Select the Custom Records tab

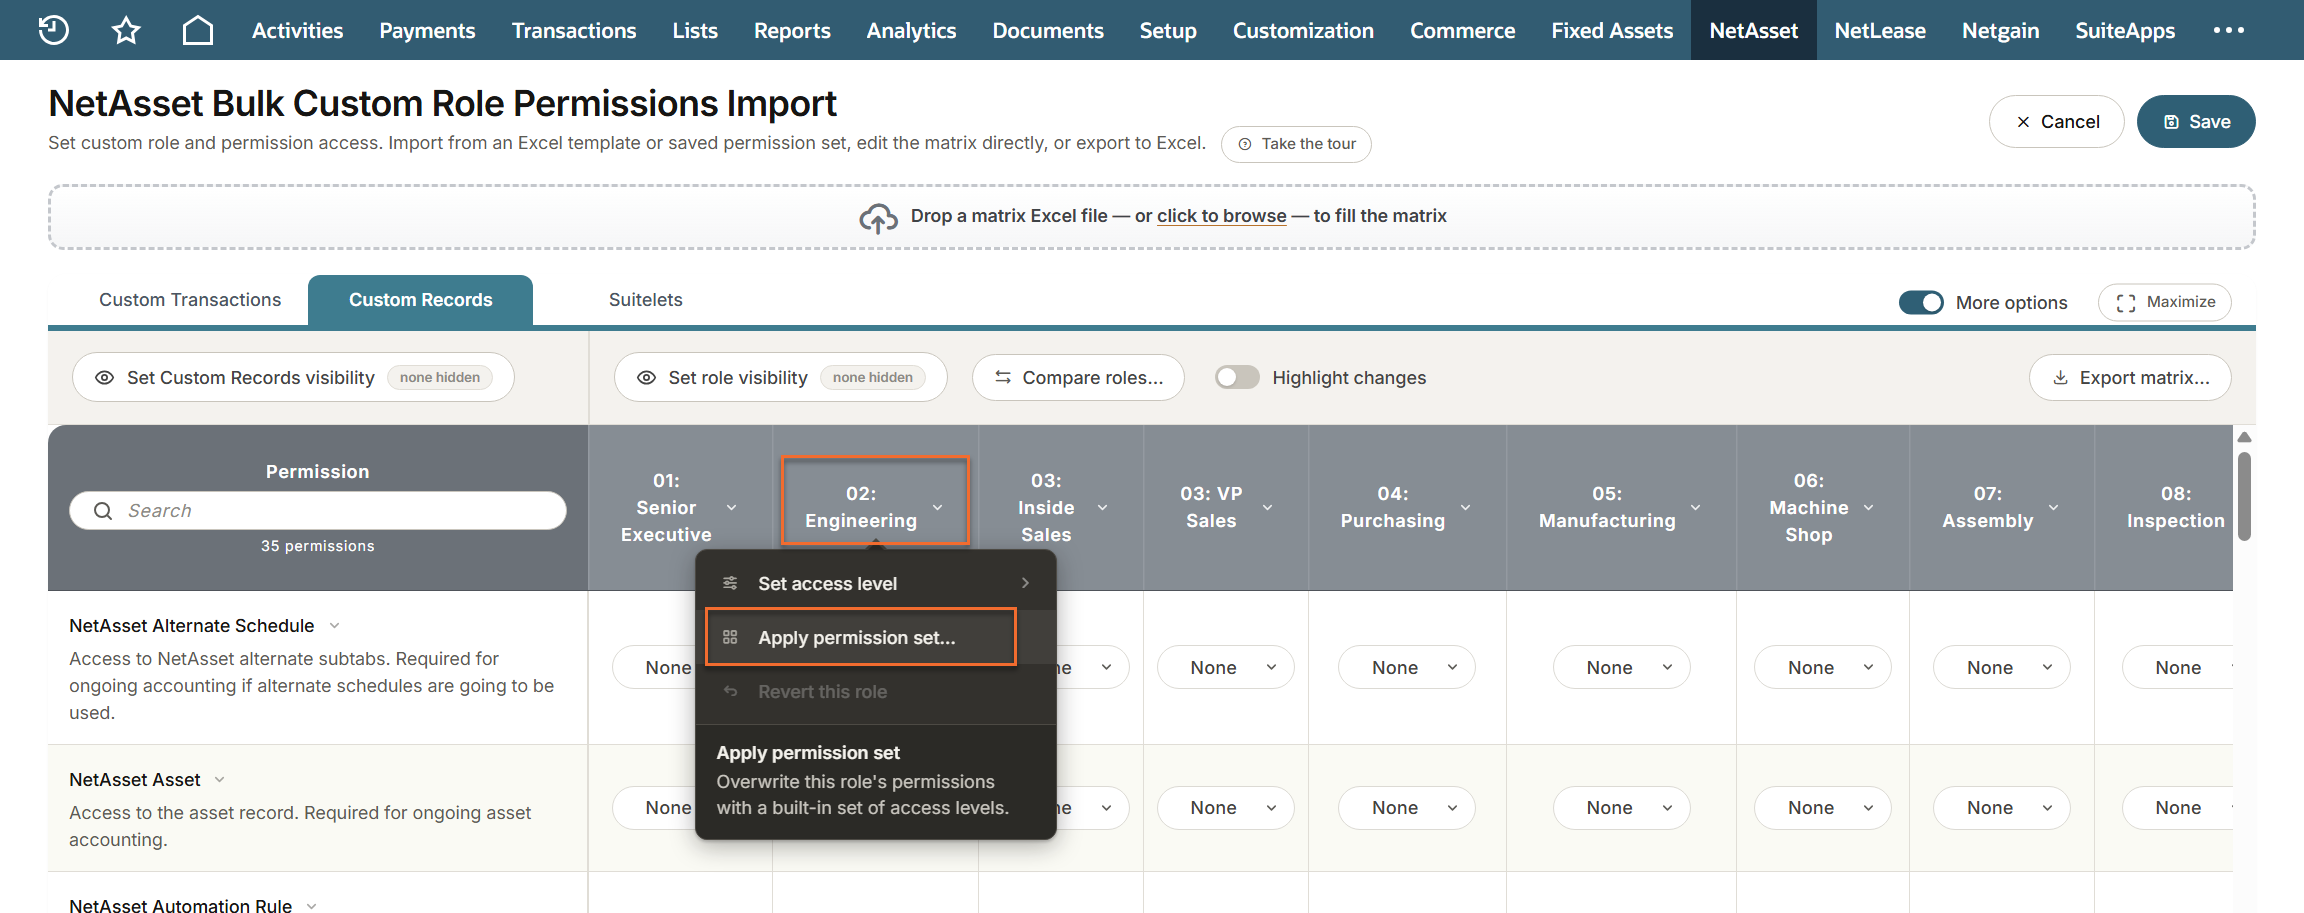420,300
